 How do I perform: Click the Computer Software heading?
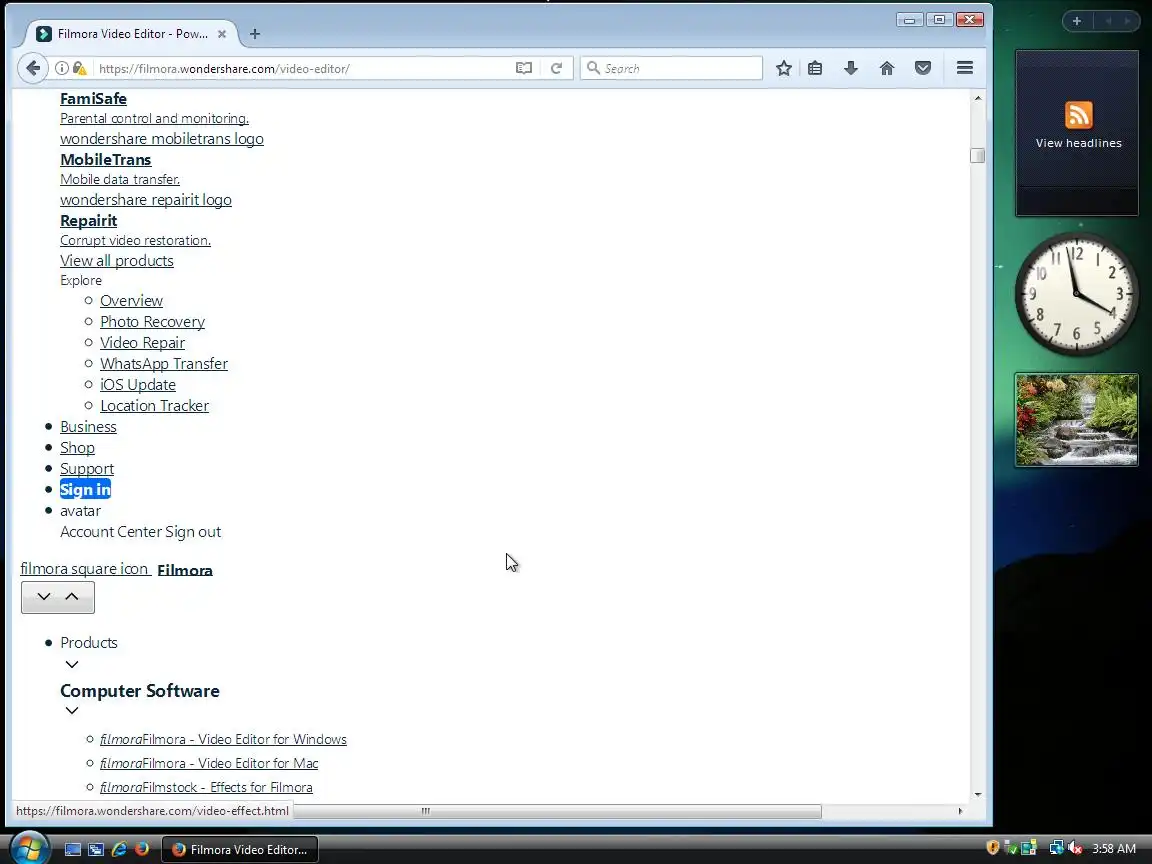[x=140, y=691]
